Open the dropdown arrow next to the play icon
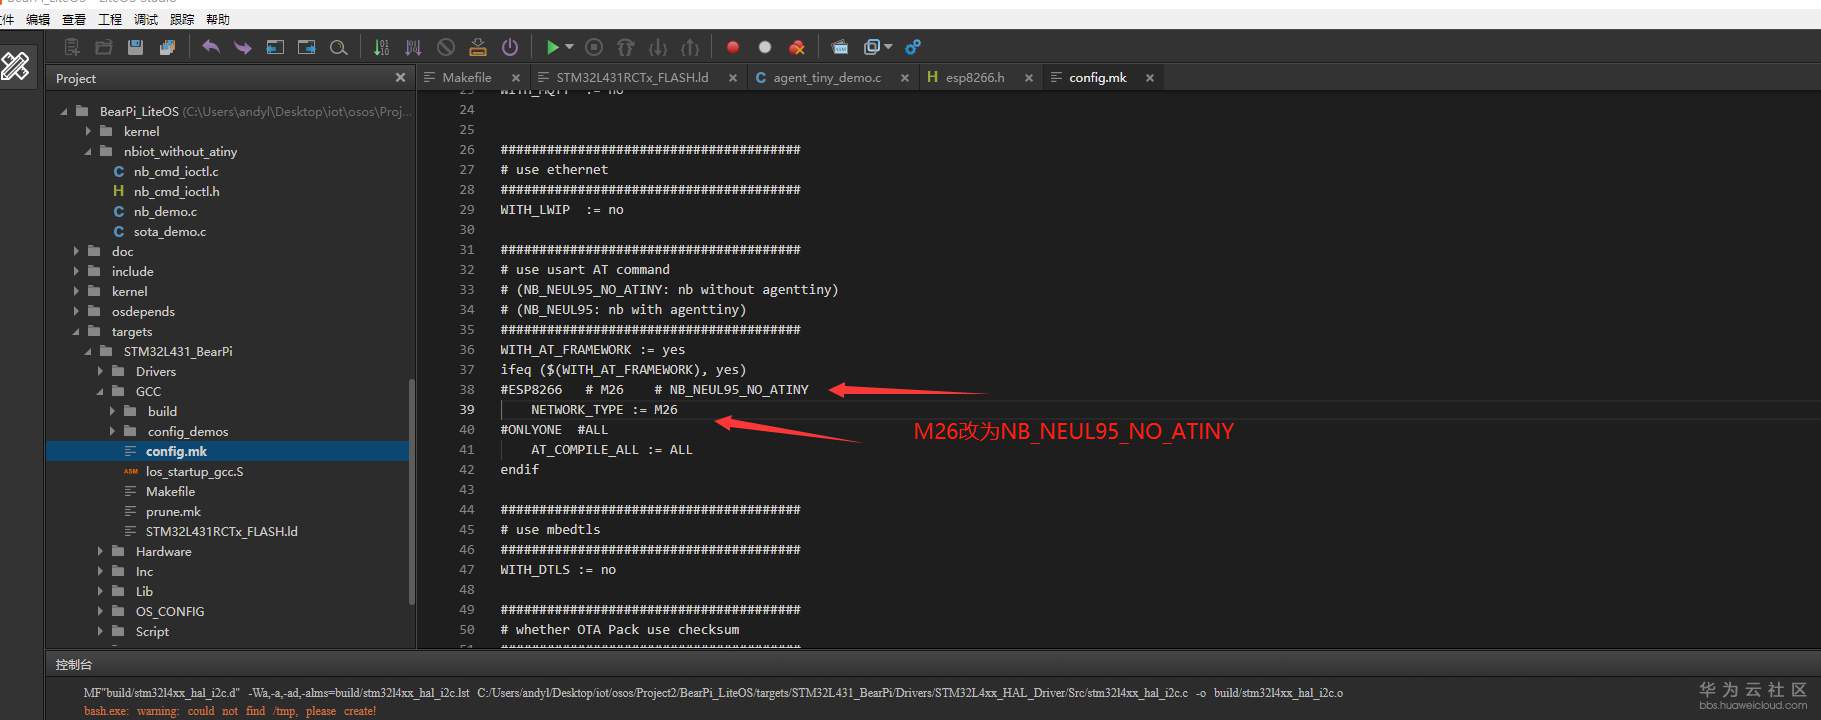The width and height of the screenshot is (1821, 720). point(569,47)
